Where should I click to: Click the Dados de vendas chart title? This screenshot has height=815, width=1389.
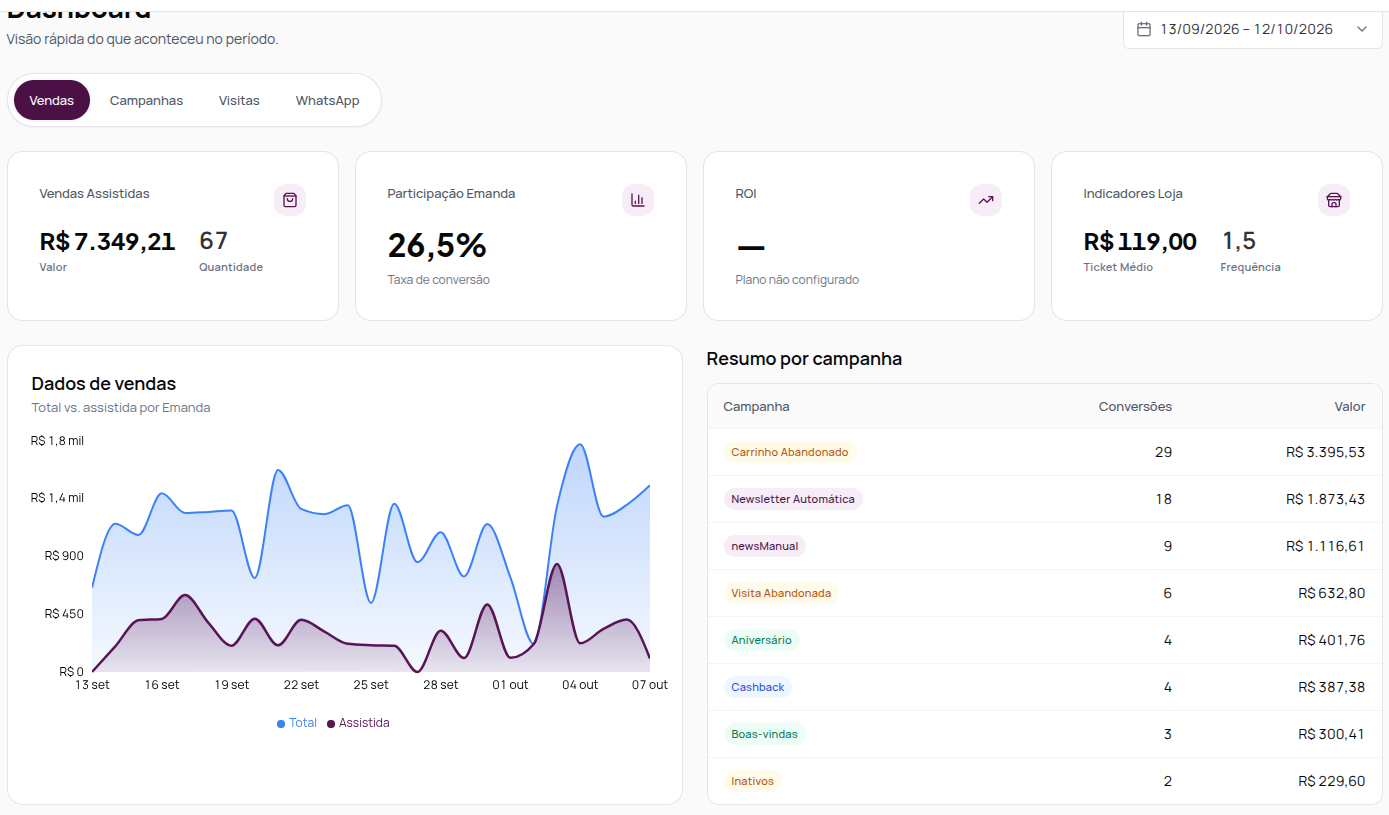(104, 383)
